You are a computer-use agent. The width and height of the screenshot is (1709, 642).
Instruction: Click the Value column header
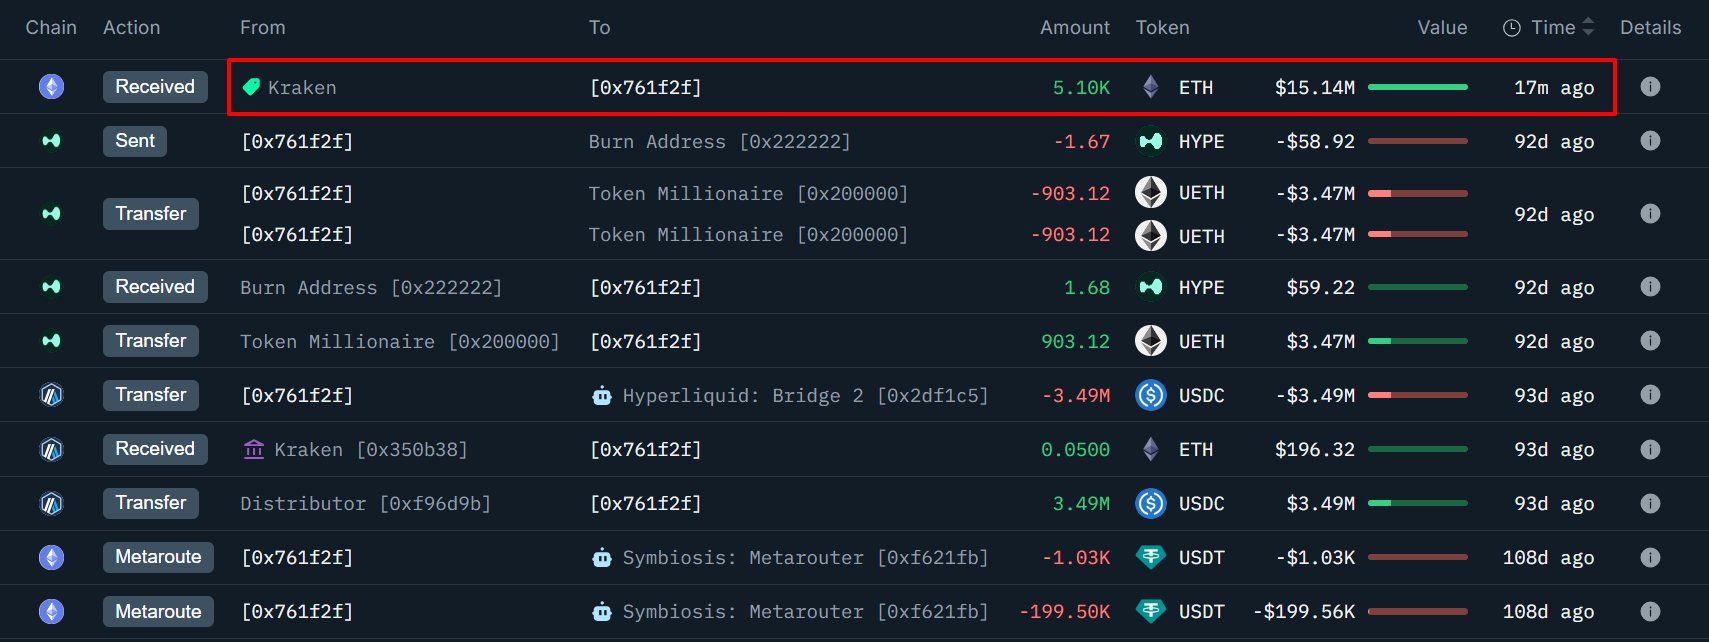(x=1442, y=28)
